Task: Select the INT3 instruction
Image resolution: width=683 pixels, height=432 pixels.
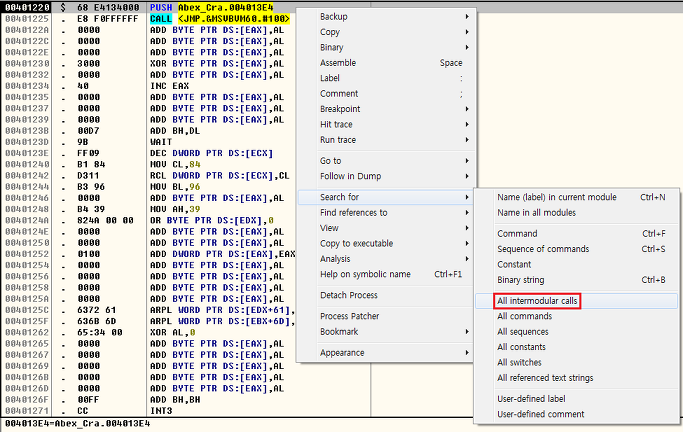Action: coord(161,411)
